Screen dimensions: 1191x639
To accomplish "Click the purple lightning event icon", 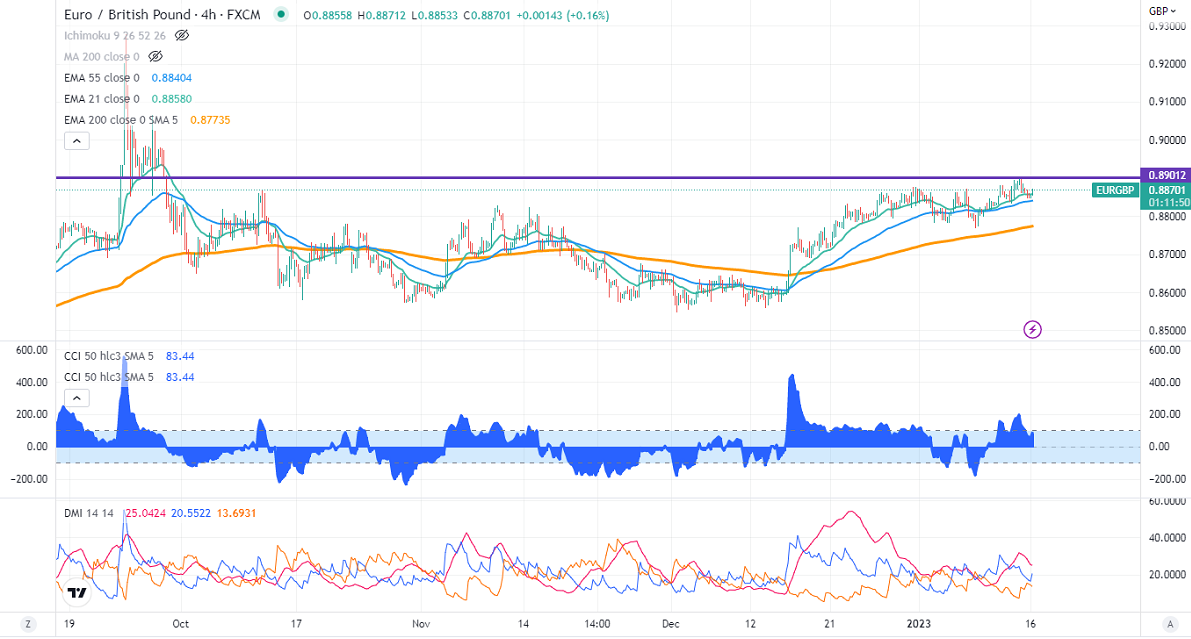I will [1032, 329].
